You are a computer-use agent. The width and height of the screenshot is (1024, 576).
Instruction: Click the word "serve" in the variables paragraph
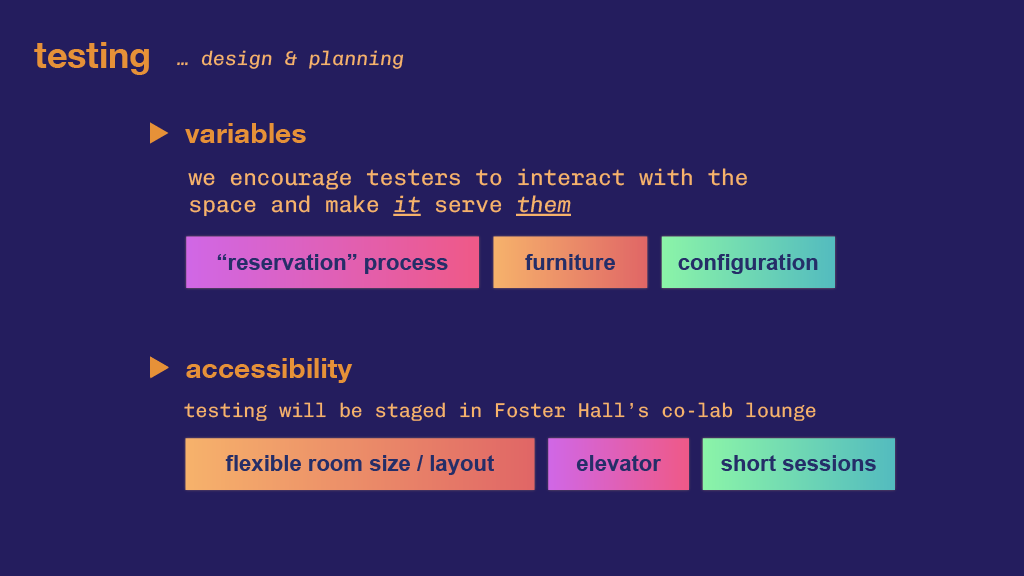point(468,206)
